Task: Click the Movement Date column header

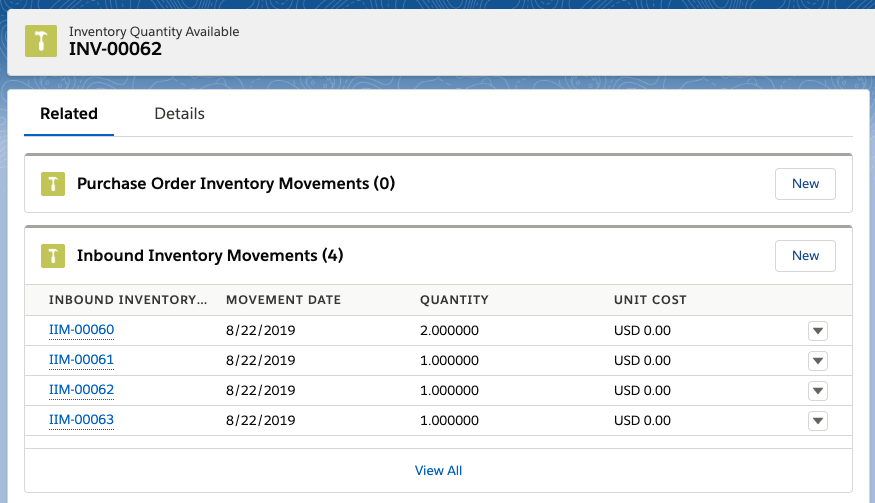Action: [283, 300]
